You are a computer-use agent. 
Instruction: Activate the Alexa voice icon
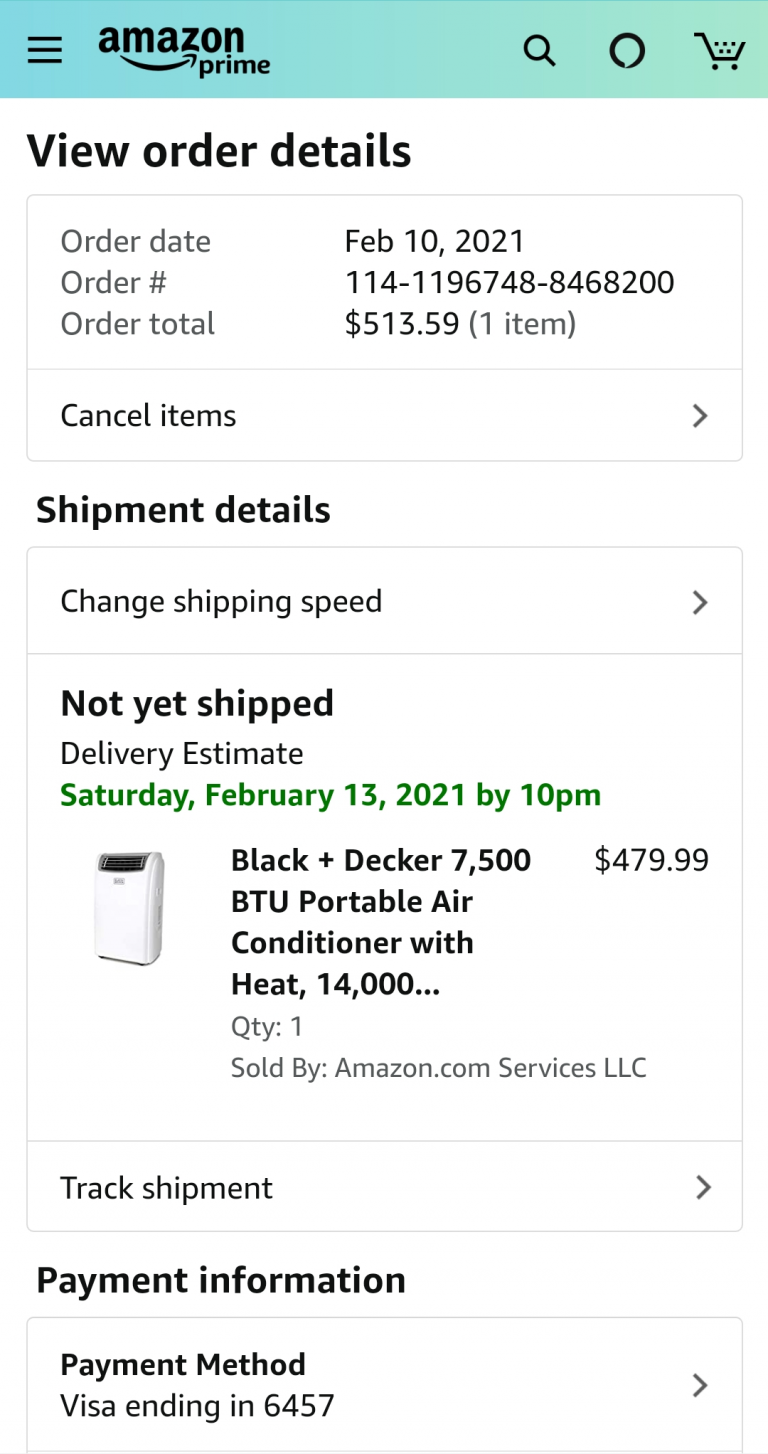pyautogui.click(x=627, y=51)
